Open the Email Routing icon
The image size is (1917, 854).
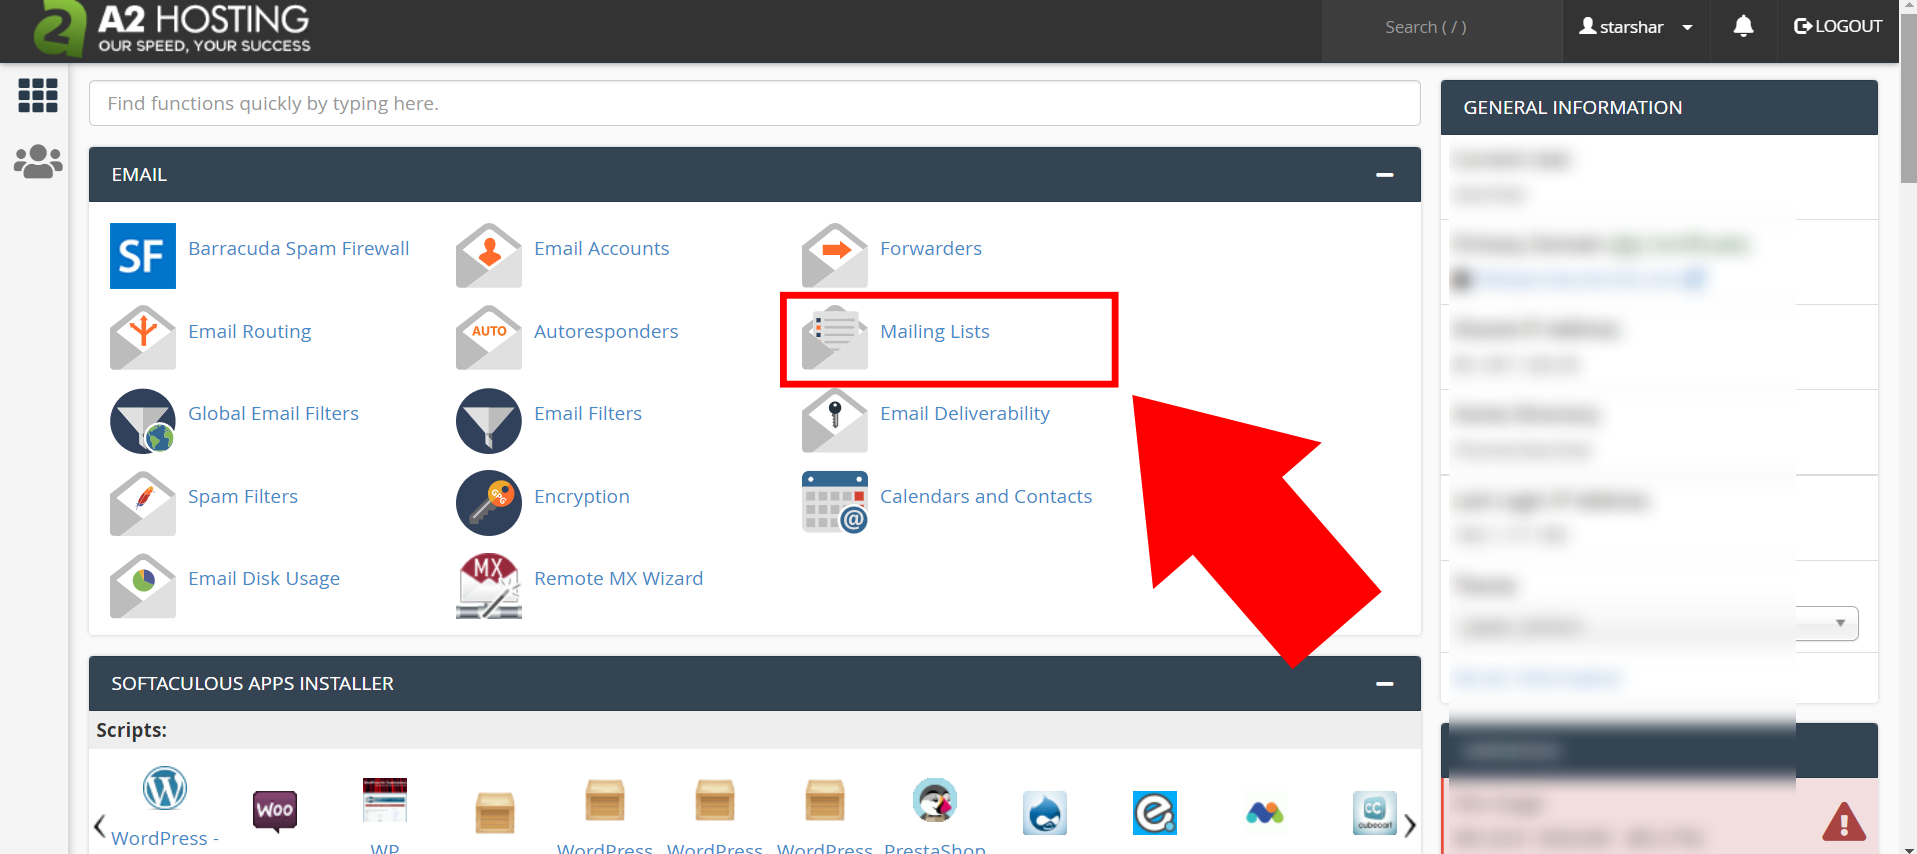click(143, 338)
